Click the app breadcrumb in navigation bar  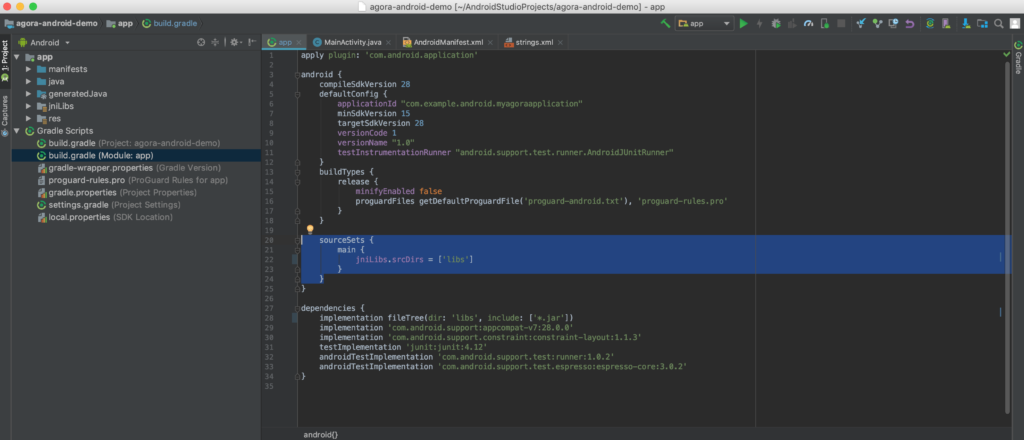[120, 24]
